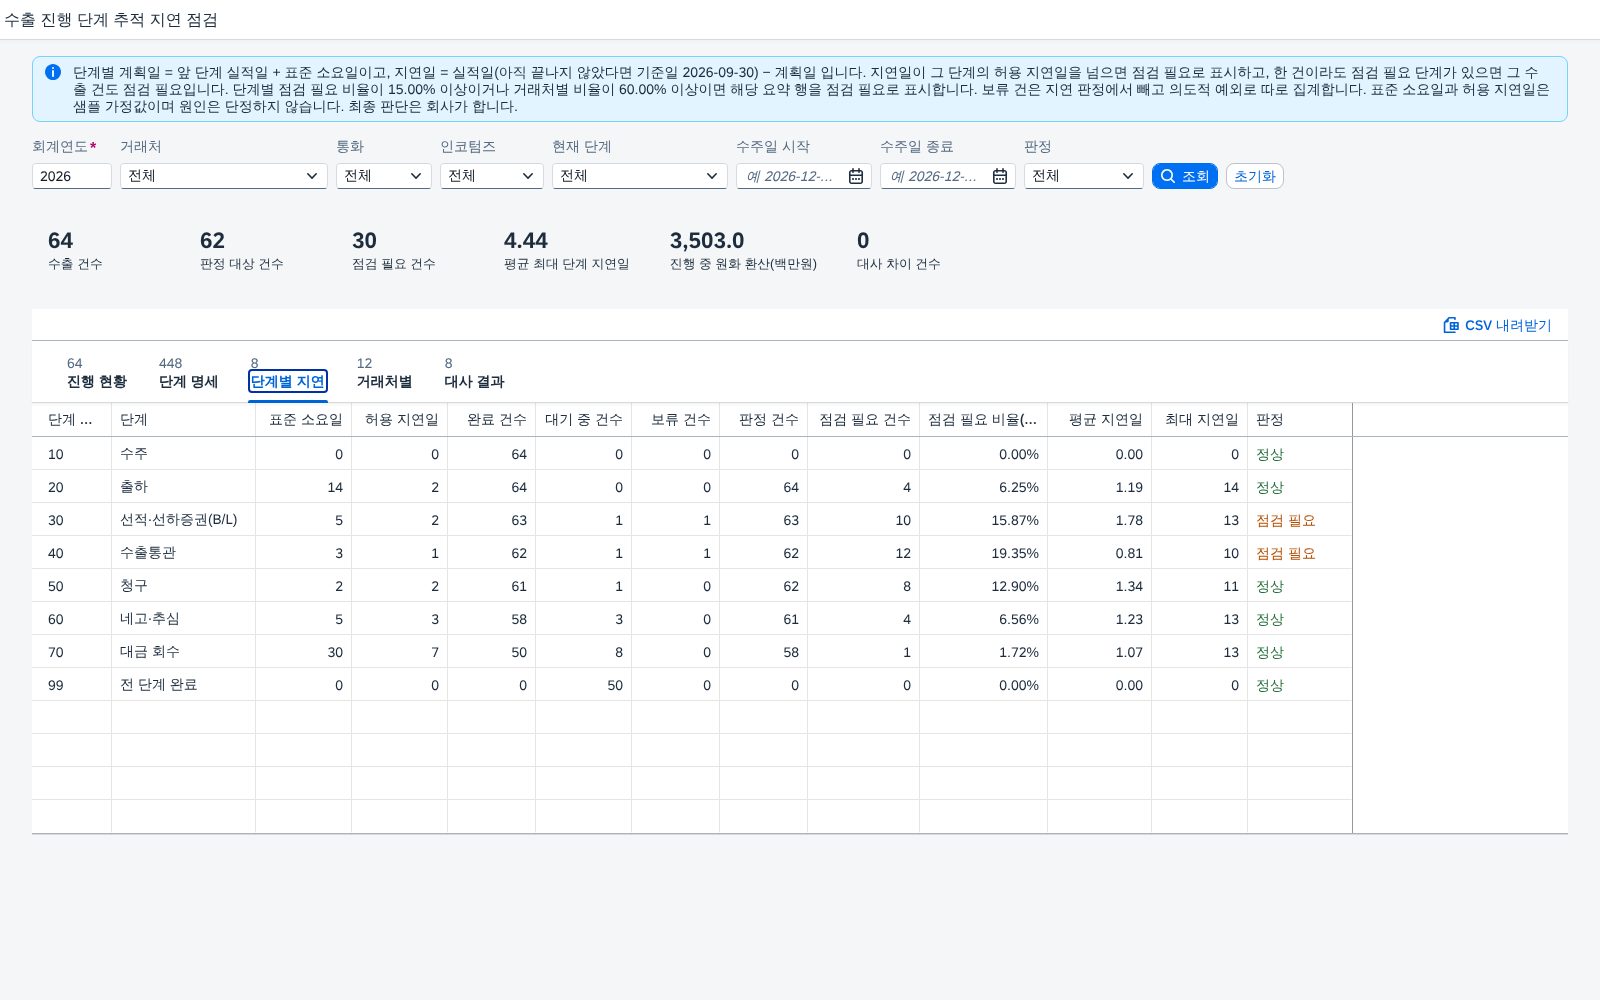Reset filters with the 초기화 button

1255,176
